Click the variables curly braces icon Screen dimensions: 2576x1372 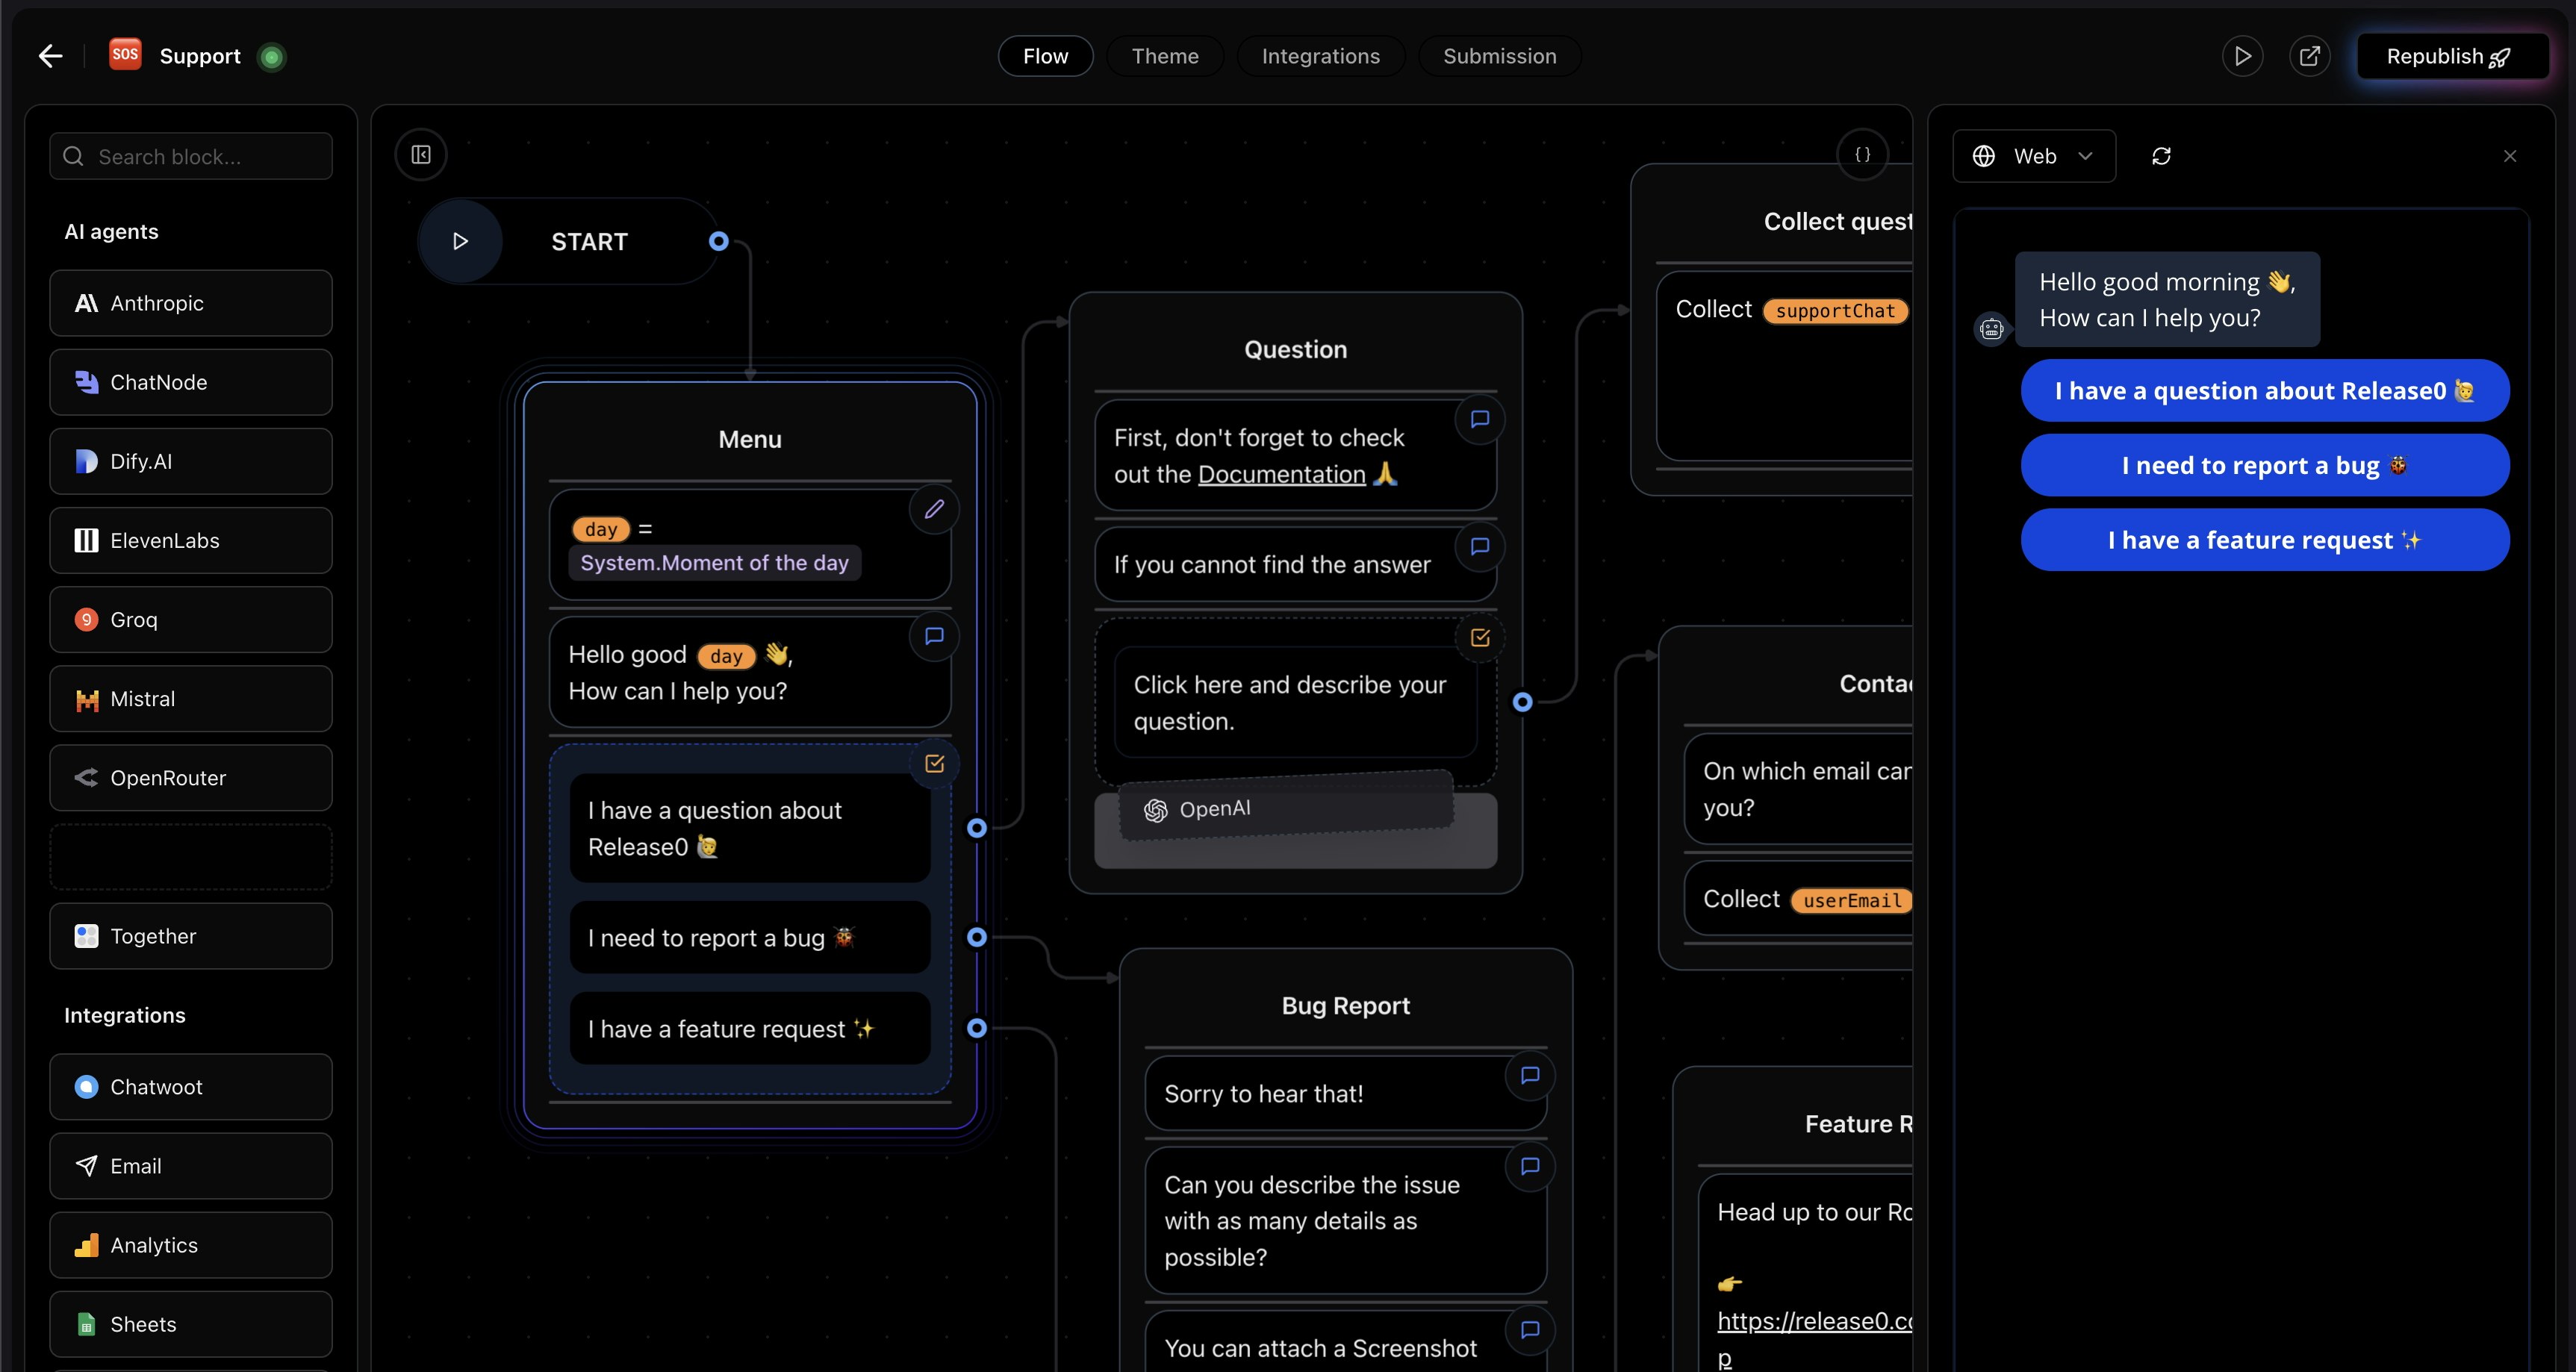(1862, 155)
